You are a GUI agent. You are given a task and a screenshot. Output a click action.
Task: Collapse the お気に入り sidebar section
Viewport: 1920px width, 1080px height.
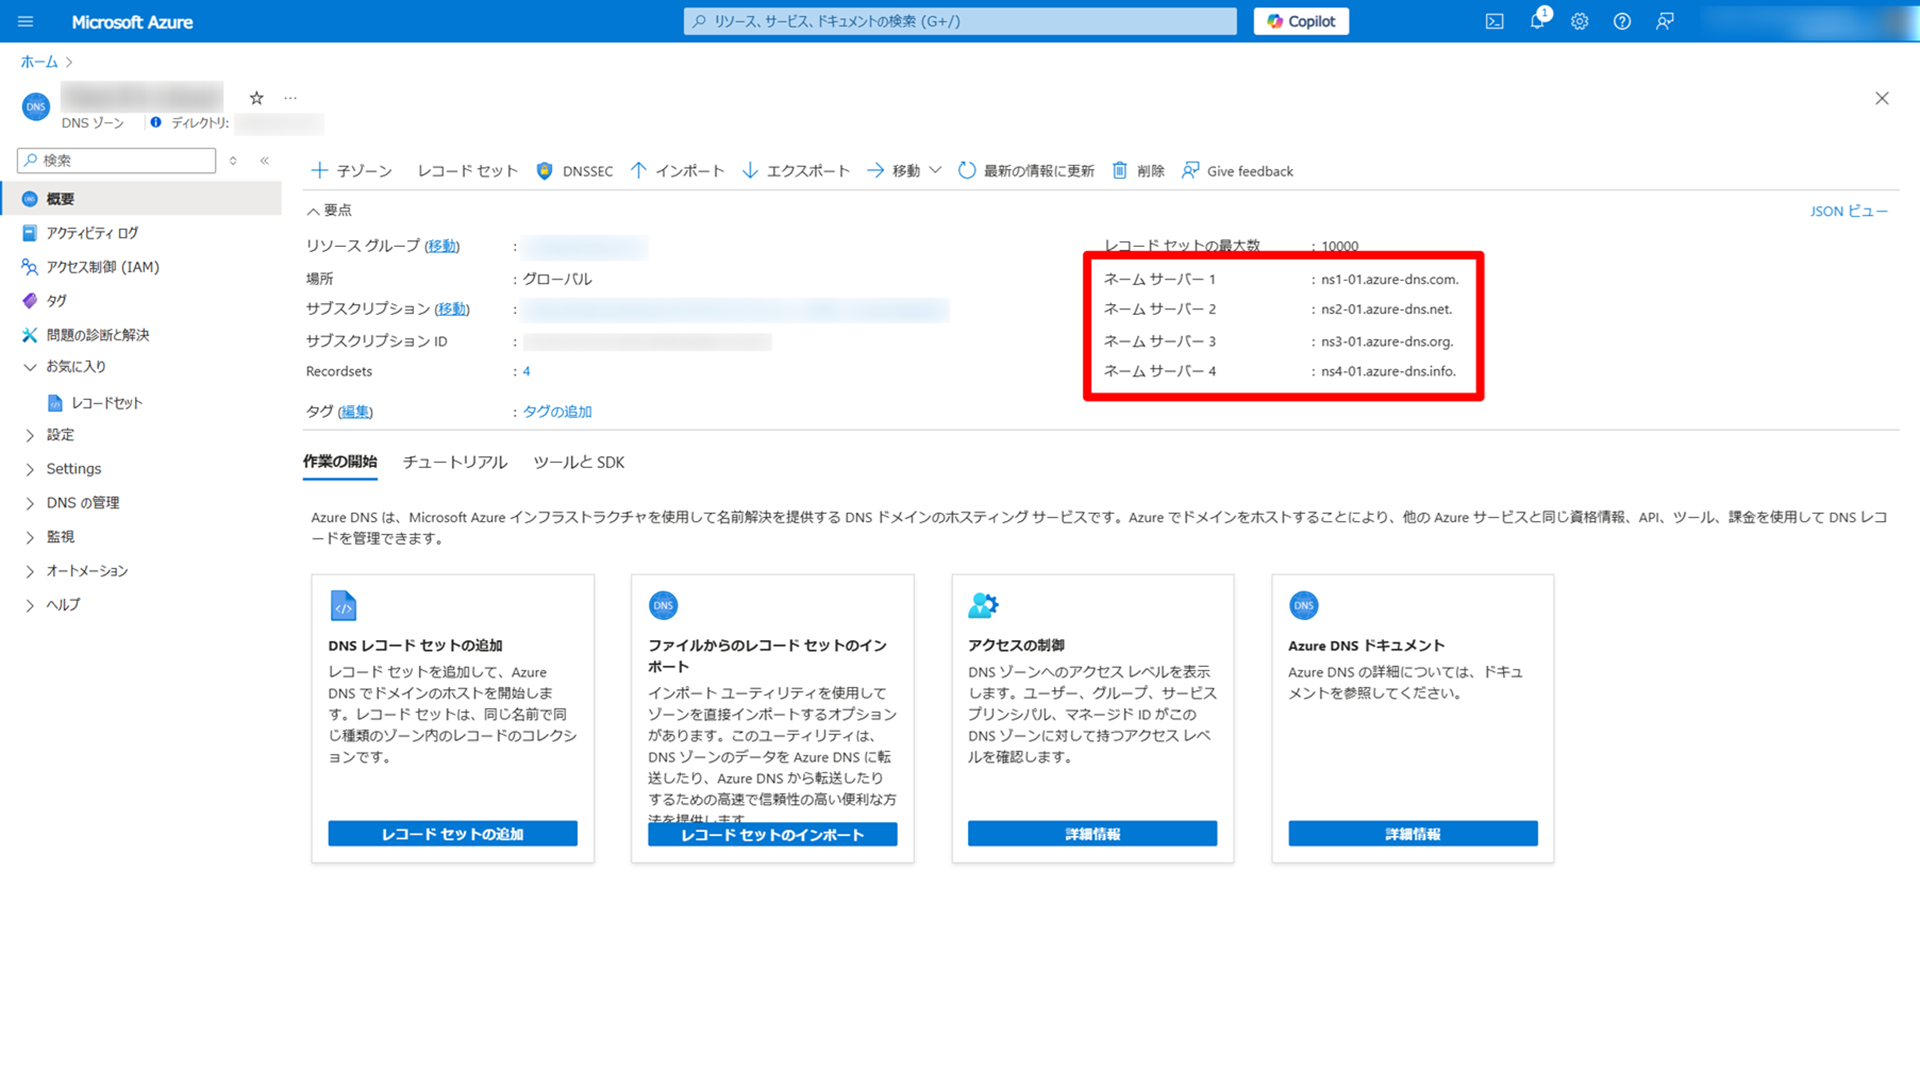tap(30, 367)
